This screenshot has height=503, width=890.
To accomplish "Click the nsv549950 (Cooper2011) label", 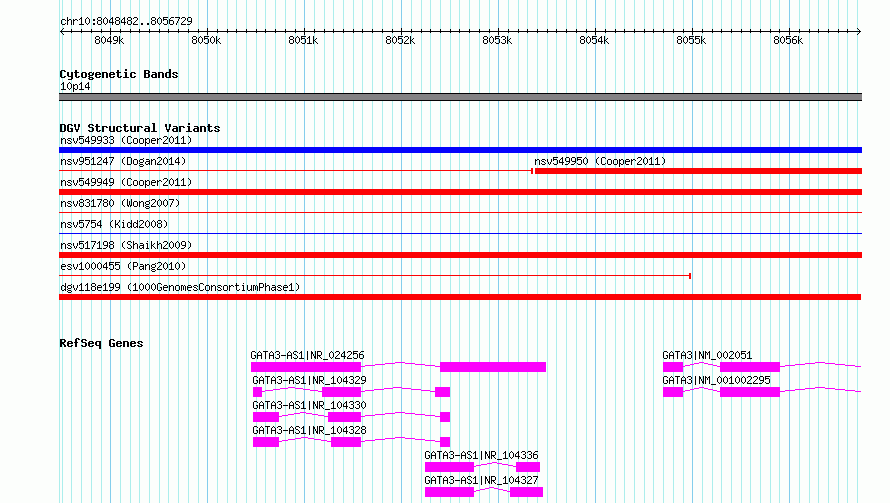I will tap(600, 161).
